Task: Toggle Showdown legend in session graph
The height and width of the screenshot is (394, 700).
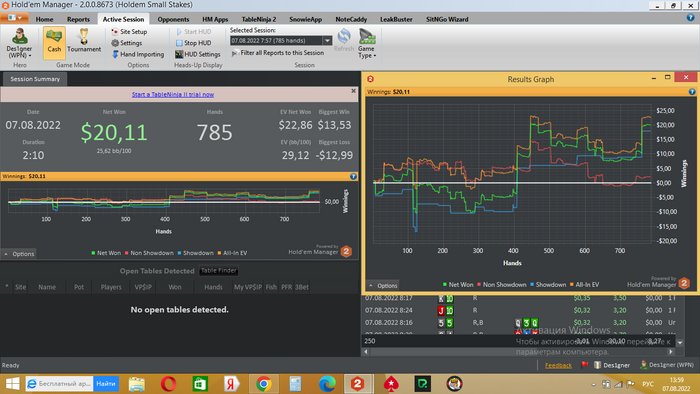Action: tap(195, 253)
